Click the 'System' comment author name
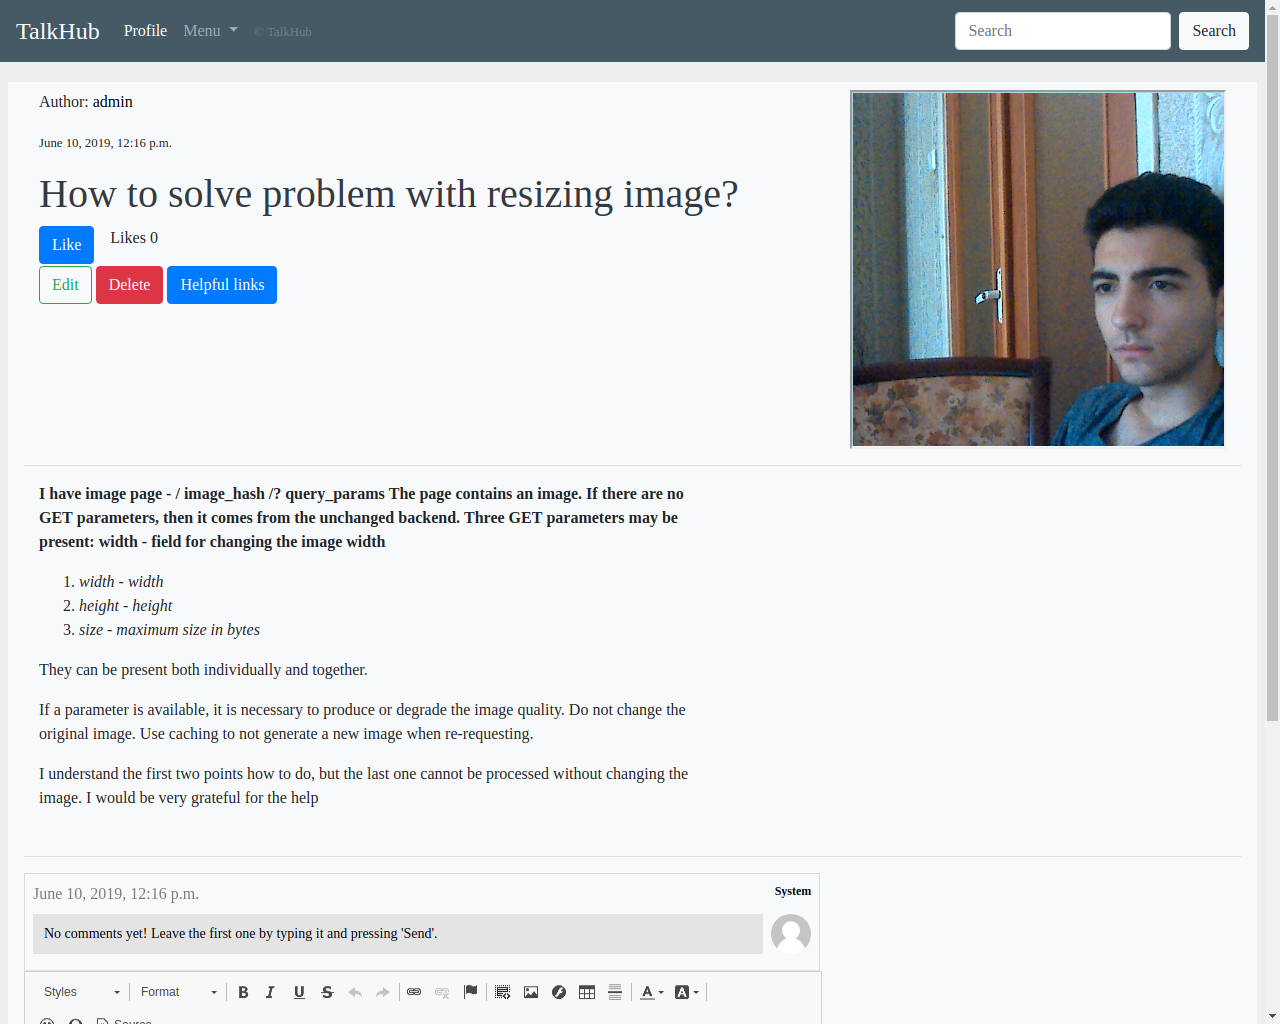Viewport: 1280px width, 1024px height. pos(793,891)
